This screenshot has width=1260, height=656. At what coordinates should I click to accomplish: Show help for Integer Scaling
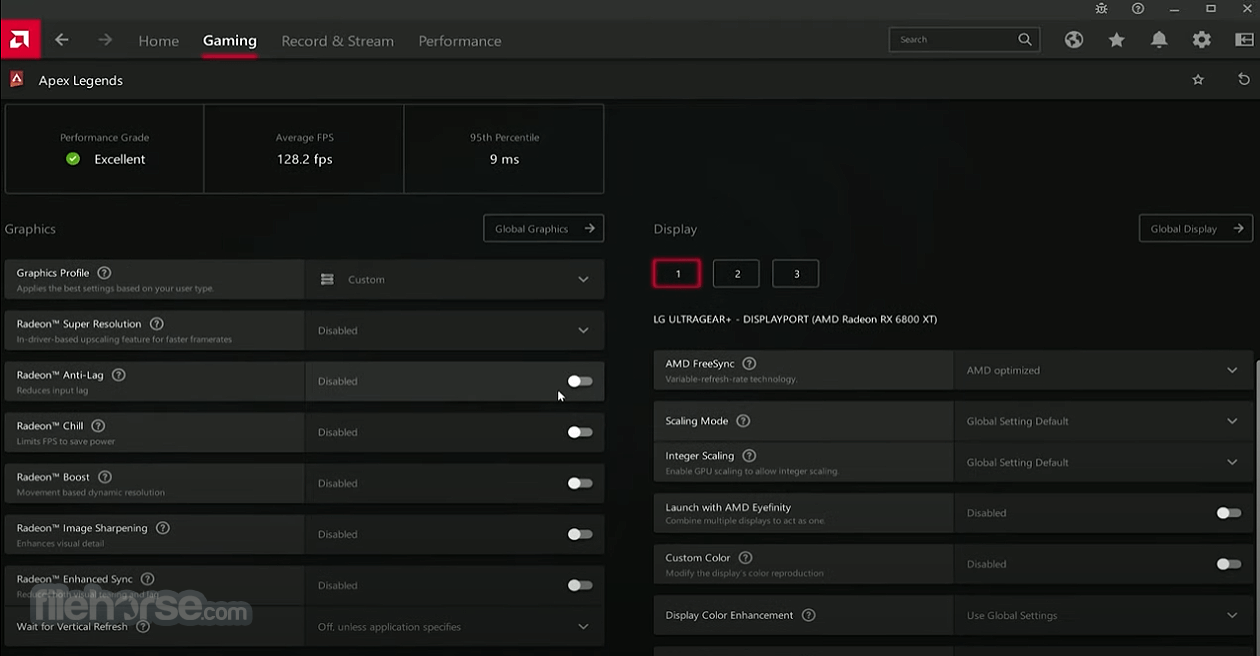749,456
